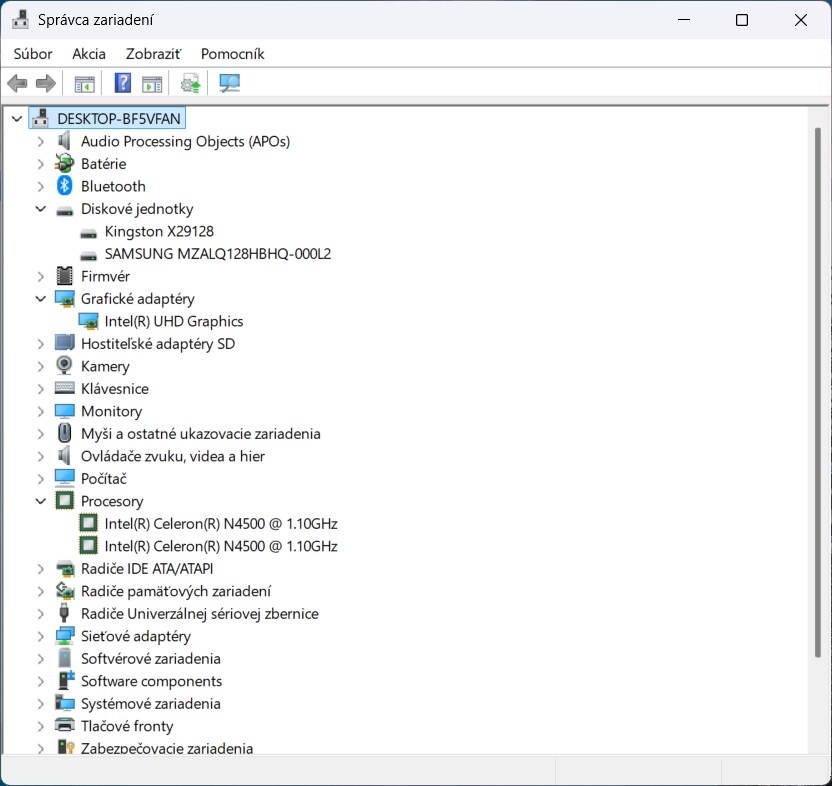
Task: Collapse the Procesory category
Action: coord(41,501)
